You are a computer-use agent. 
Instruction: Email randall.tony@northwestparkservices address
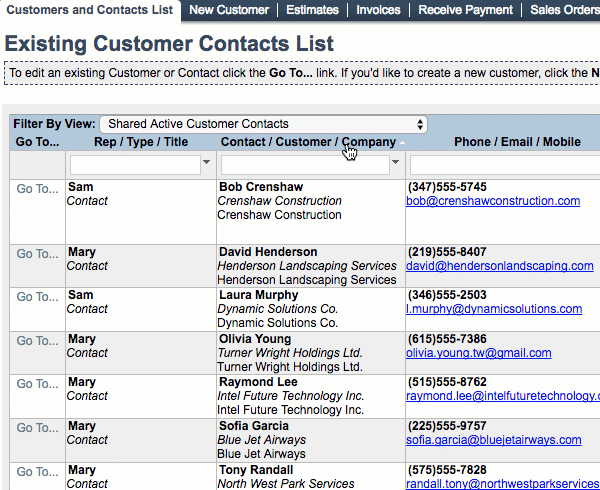click(x=503, y=484)
